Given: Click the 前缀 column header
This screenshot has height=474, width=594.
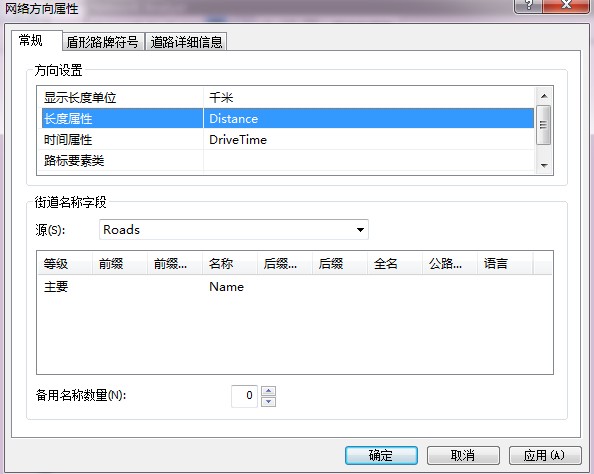Looking at the screenshot, I should [120, 263].
